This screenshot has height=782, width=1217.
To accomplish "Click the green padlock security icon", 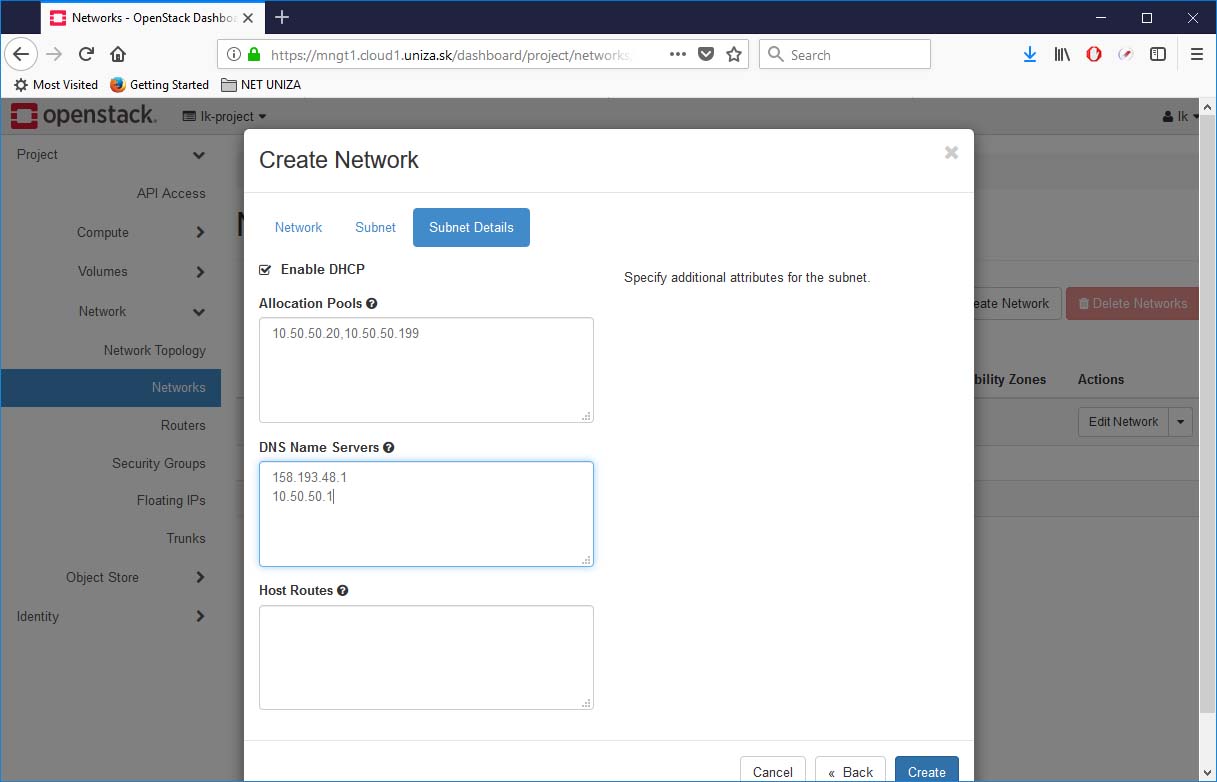I will click(254, 55).
